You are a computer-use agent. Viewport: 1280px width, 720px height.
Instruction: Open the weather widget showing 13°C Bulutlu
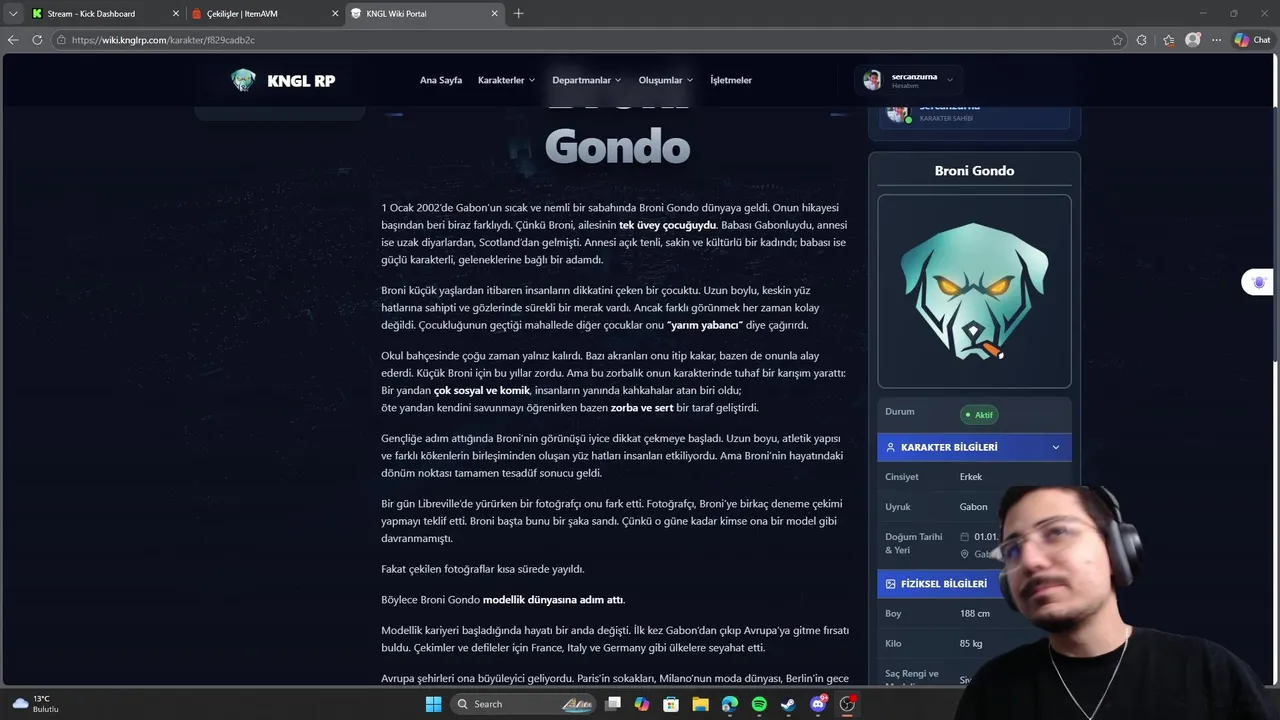point(36,704)
